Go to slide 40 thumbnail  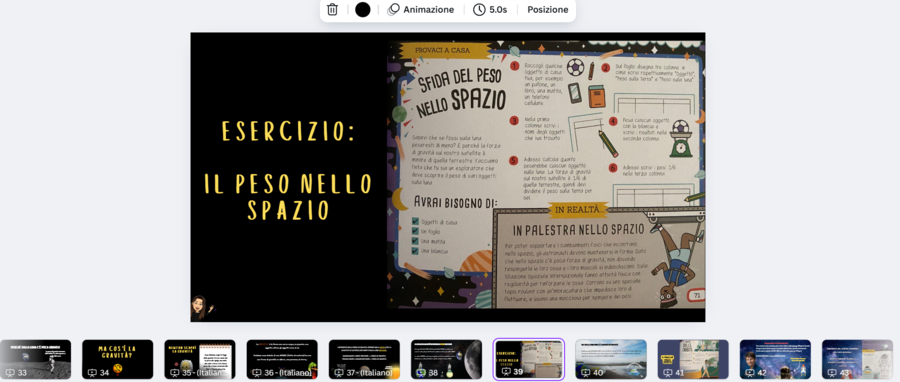tap(611, 359)
